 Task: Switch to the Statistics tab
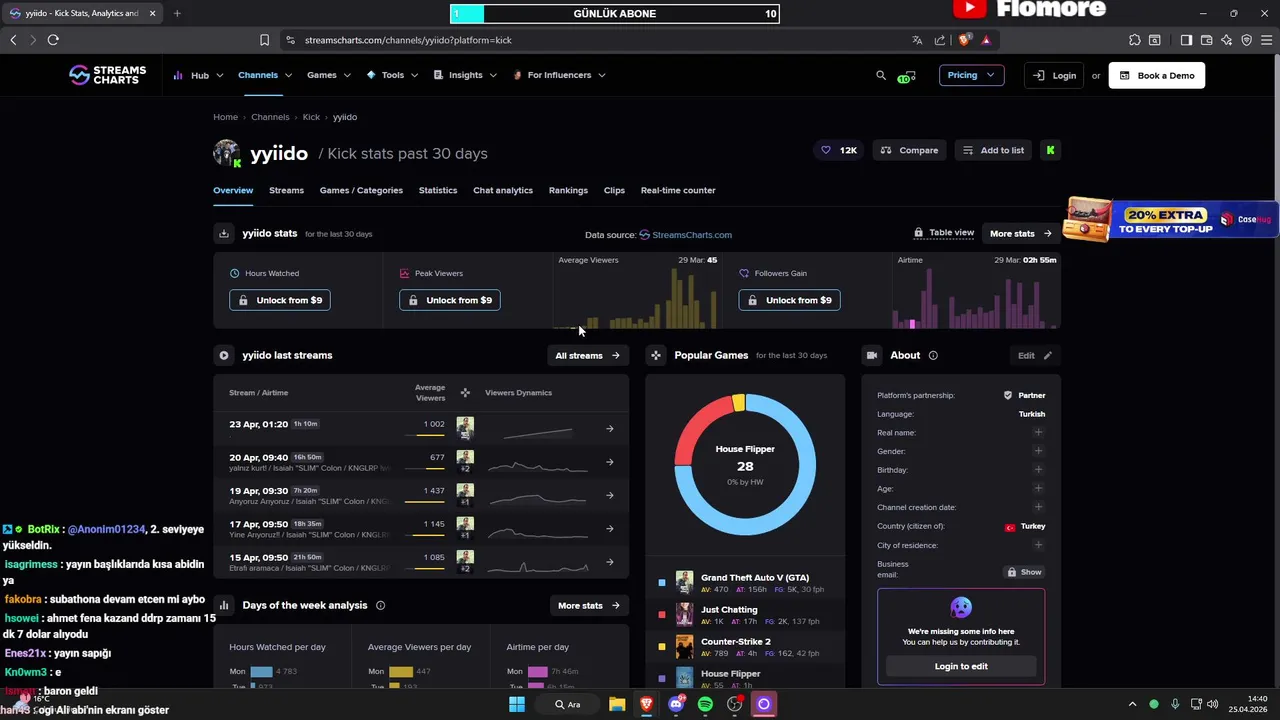438,190
